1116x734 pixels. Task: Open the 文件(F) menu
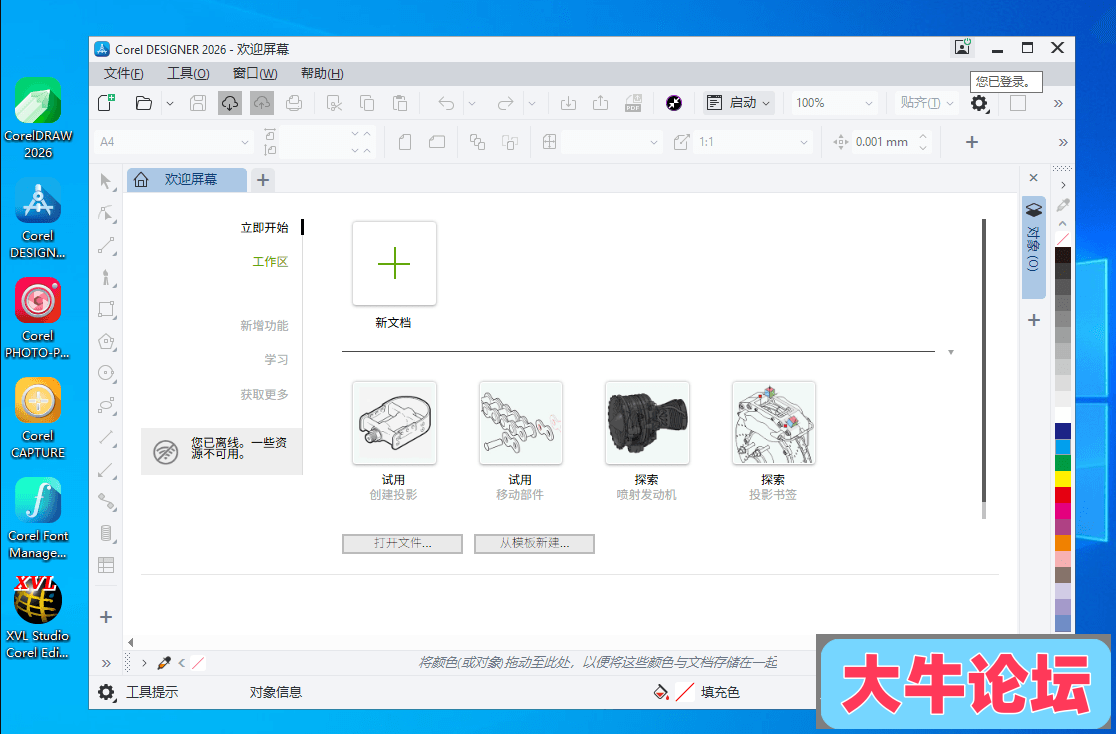(124, 73)
